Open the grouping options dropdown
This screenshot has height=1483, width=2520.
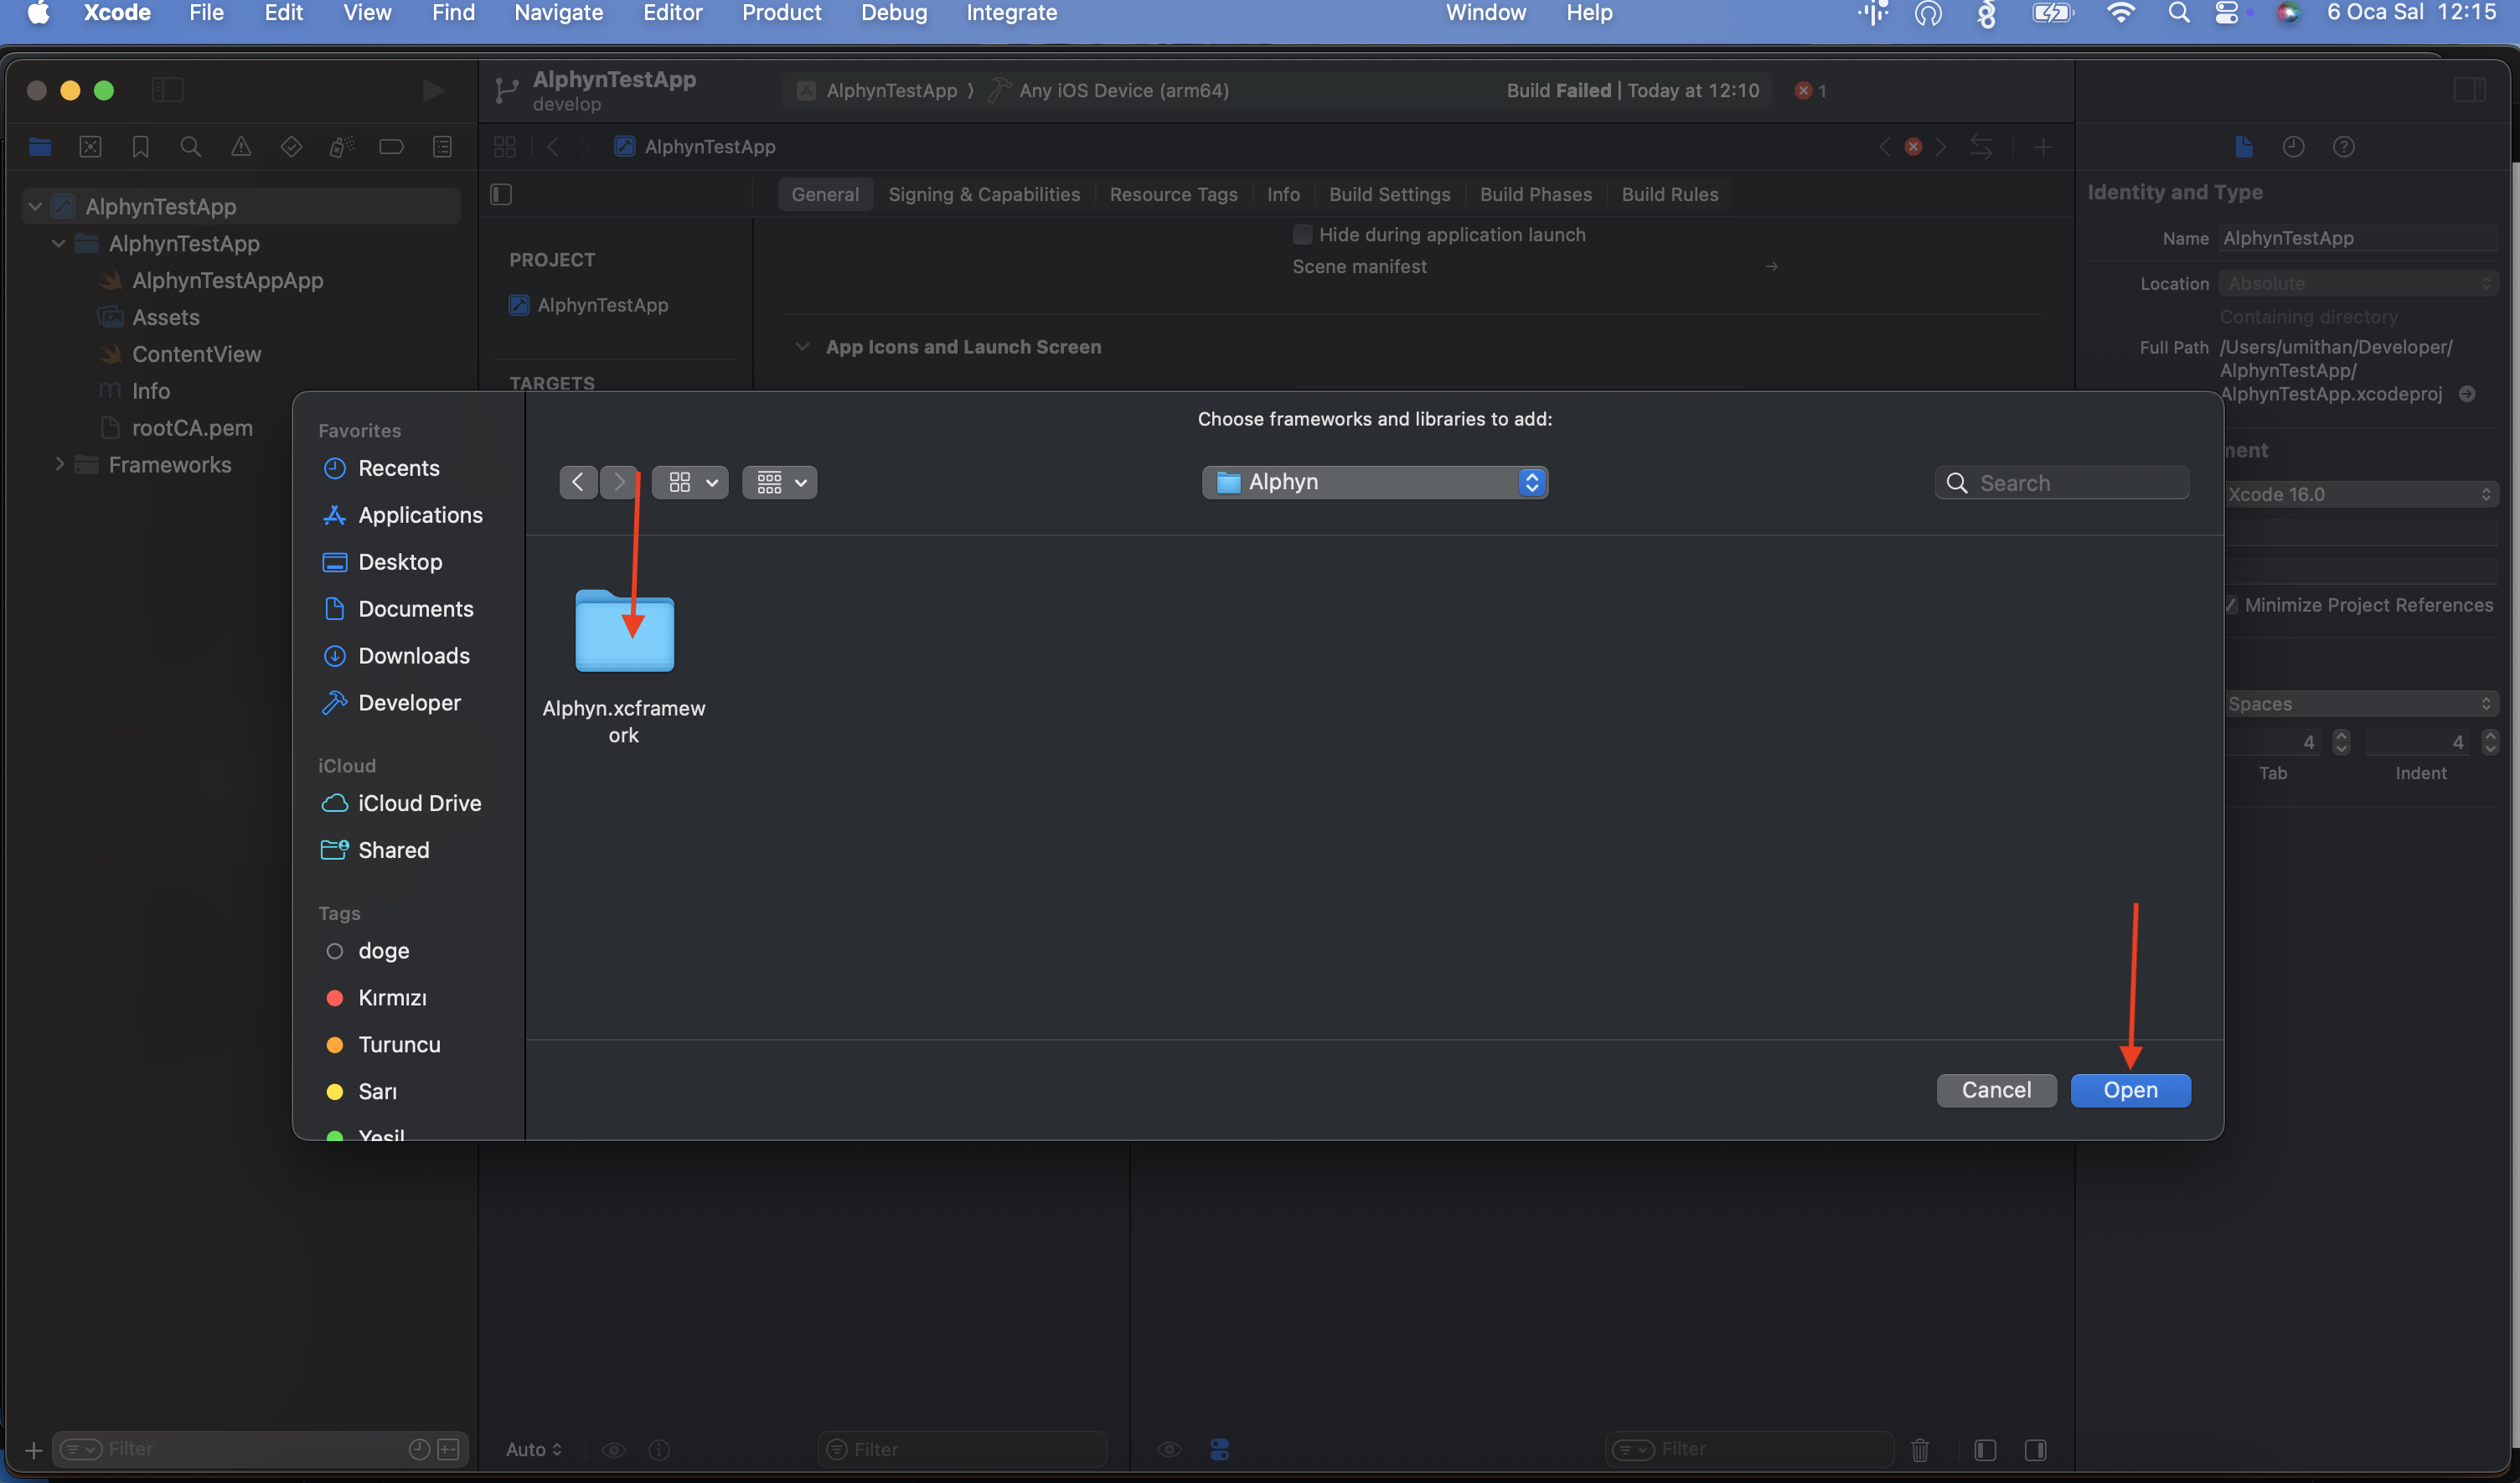coord(780,482)
